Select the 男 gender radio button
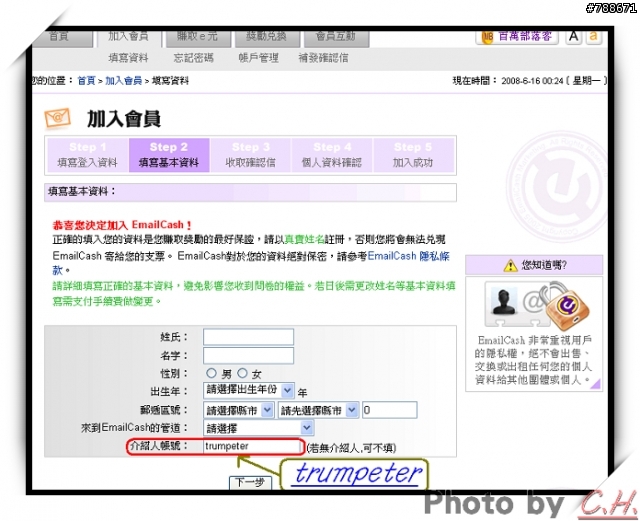This screenshot has width=640, height=521. 211,373
